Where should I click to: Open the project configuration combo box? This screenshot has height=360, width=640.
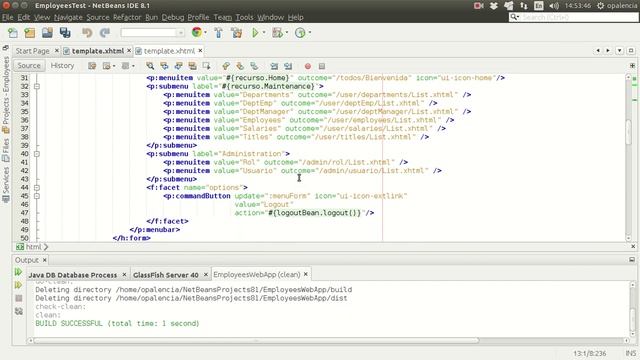coord(153,33)
